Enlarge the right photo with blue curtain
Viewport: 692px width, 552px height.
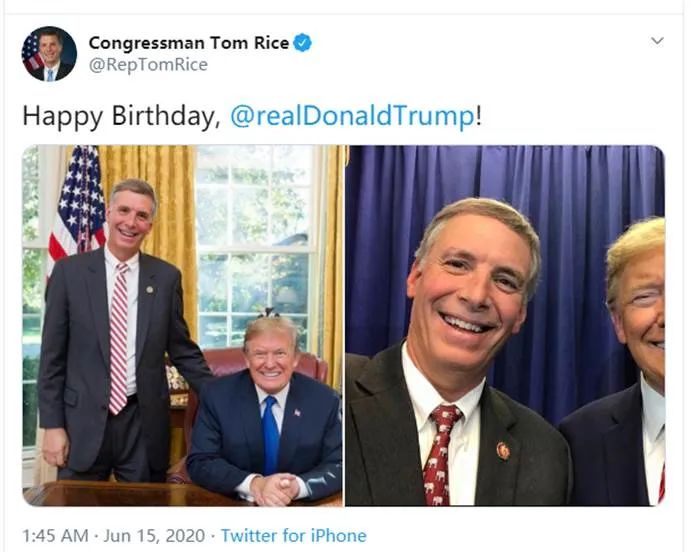pyautogui.click(x=504, y=325)
